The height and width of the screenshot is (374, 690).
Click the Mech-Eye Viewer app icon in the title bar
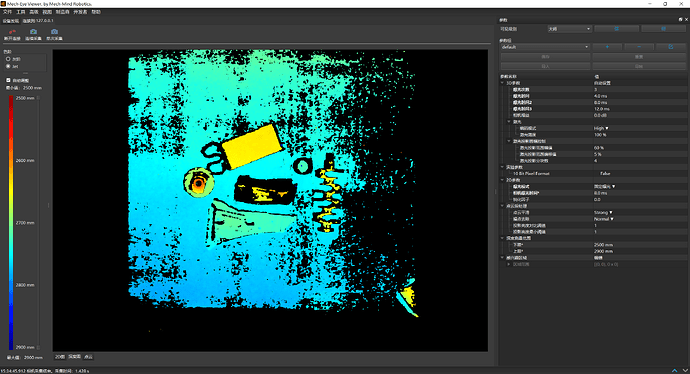[x=3, y=4]
